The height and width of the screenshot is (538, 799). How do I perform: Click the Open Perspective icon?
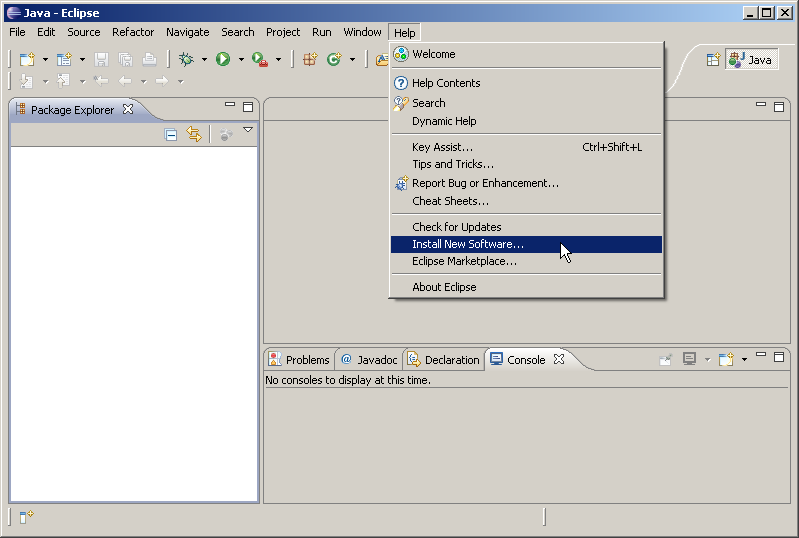[x=713, y=60]
